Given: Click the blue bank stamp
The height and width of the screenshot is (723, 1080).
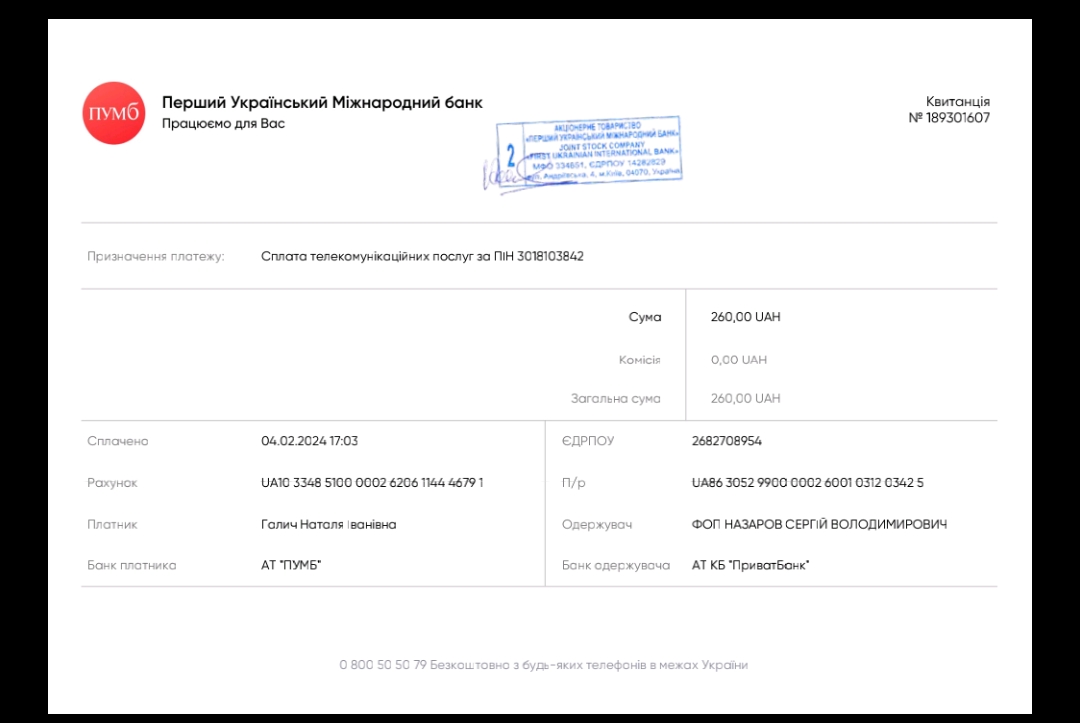Looking at the screenshot, I should 589,151.
